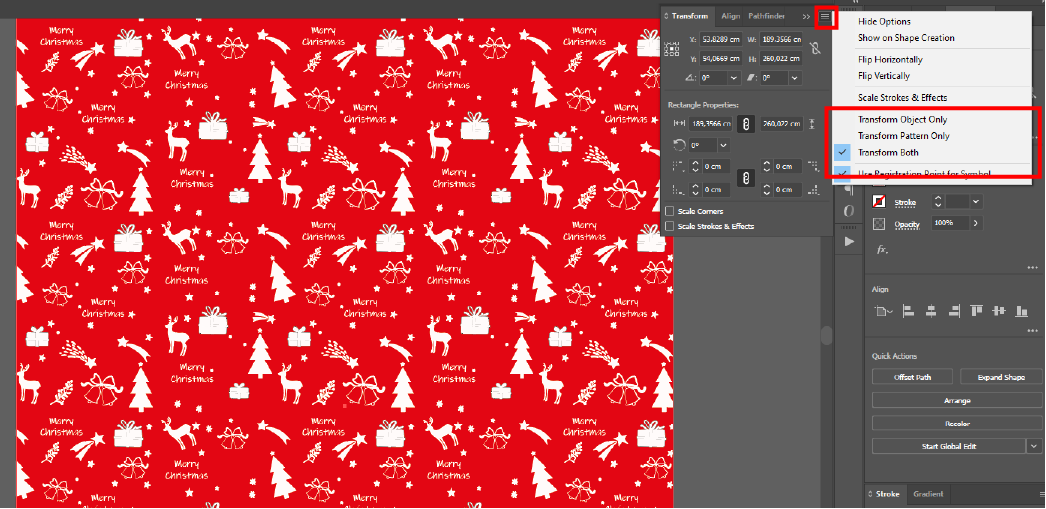This screenshot has height=509, width=1046.
Task: Expand the rotate angle dropdown
Action: pyautogui.click(x=734, y=78)
